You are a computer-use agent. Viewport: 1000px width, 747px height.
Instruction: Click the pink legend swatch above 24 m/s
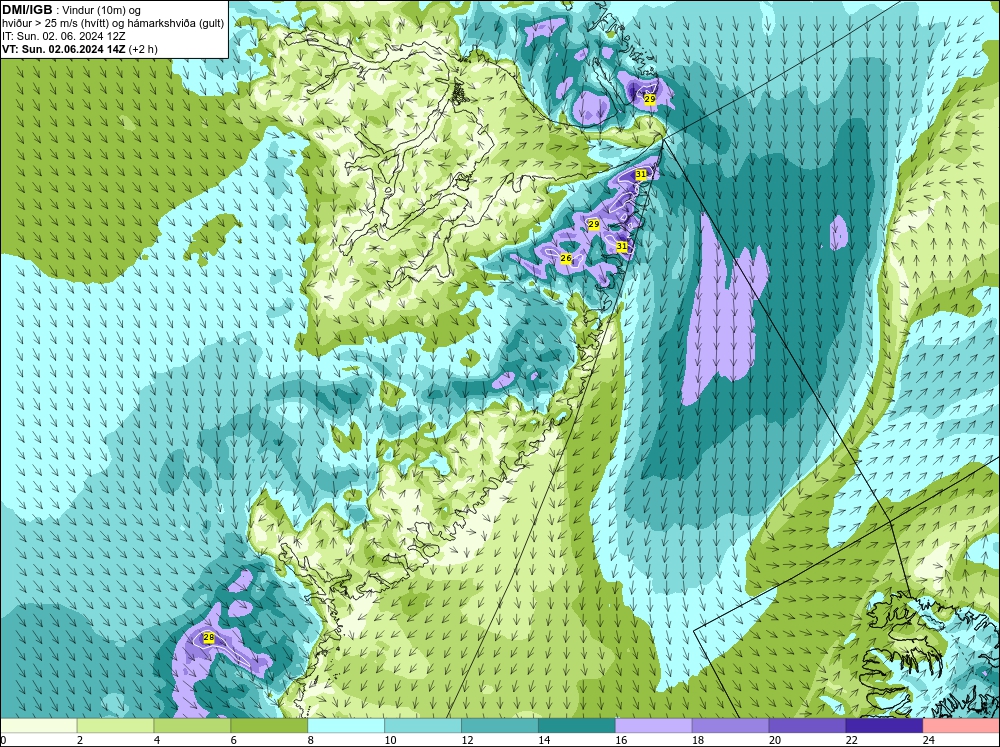pos(961,726)
